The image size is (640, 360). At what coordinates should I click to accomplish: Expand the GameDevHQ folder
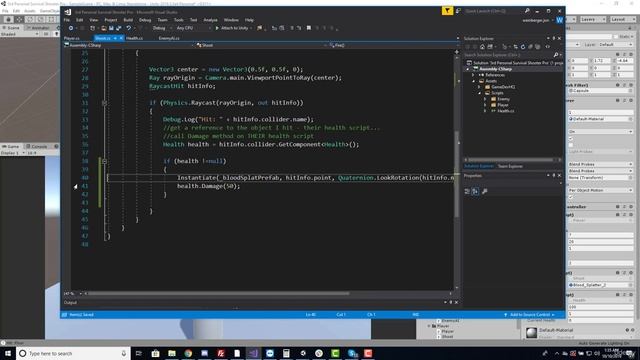tap(479, 87)
